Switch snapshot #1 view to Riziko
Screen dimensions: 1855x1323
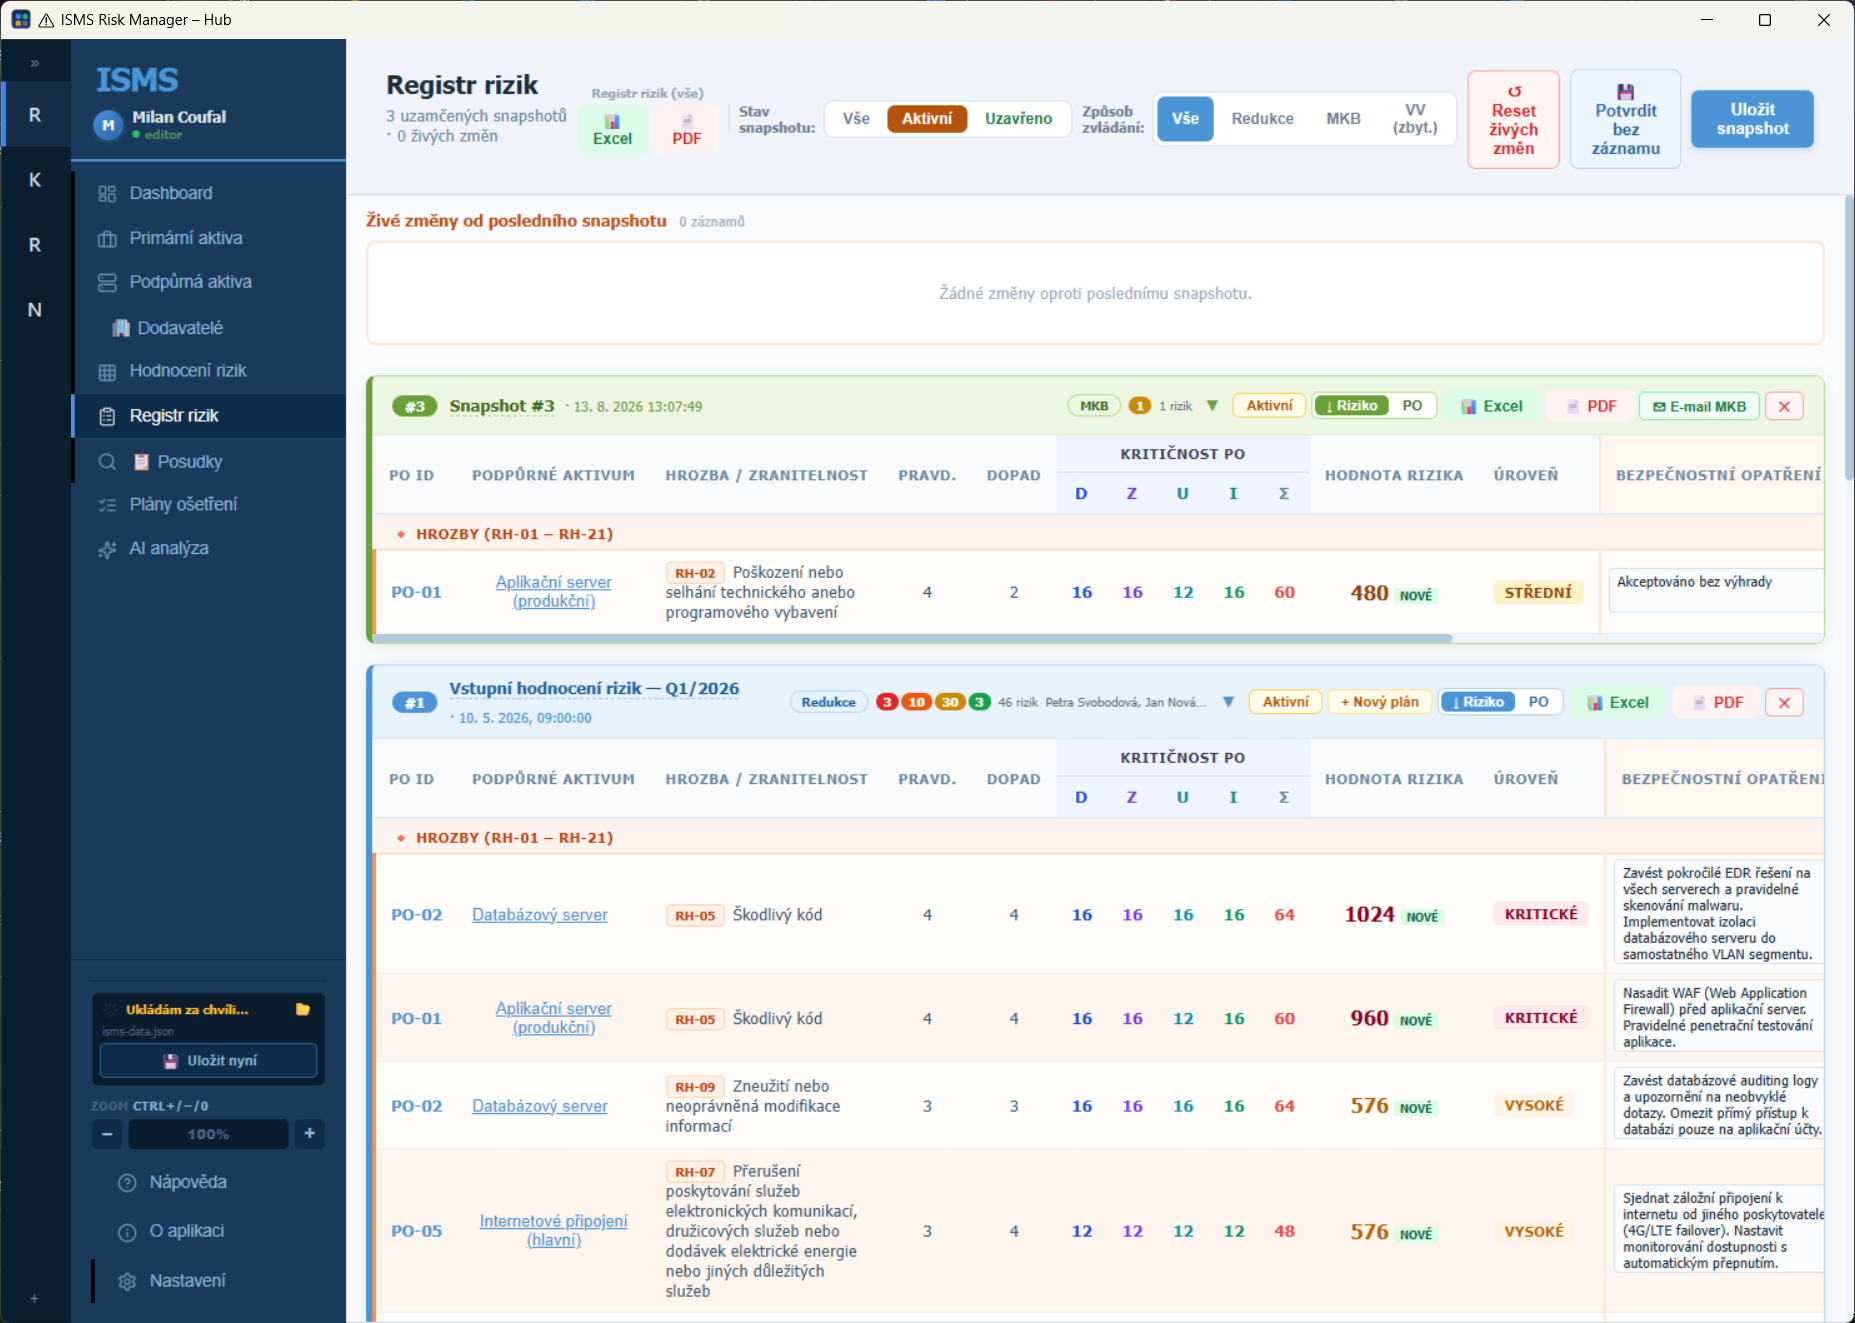click(x=1478, y=702)
